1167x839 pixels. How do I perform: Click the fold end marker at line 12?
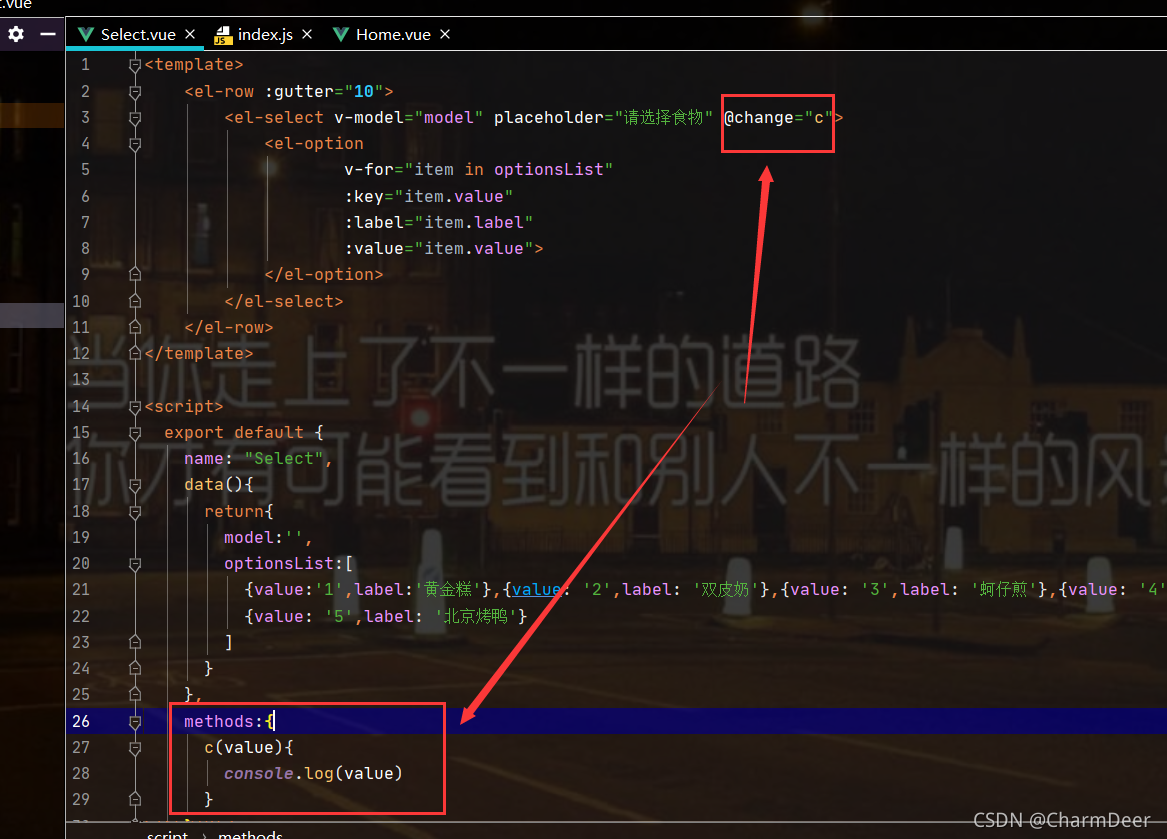tap(135, 353)
